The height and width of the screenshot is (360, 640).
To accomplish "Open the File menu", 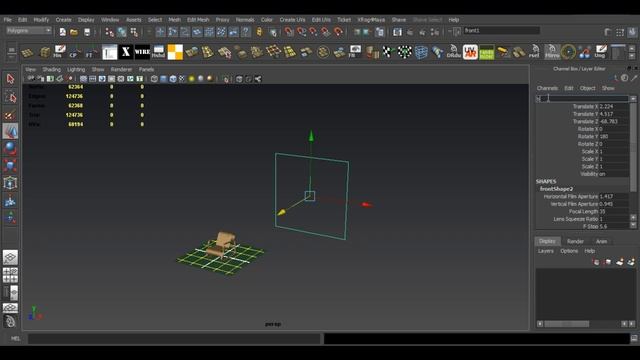I will click(x=8, y=20).
